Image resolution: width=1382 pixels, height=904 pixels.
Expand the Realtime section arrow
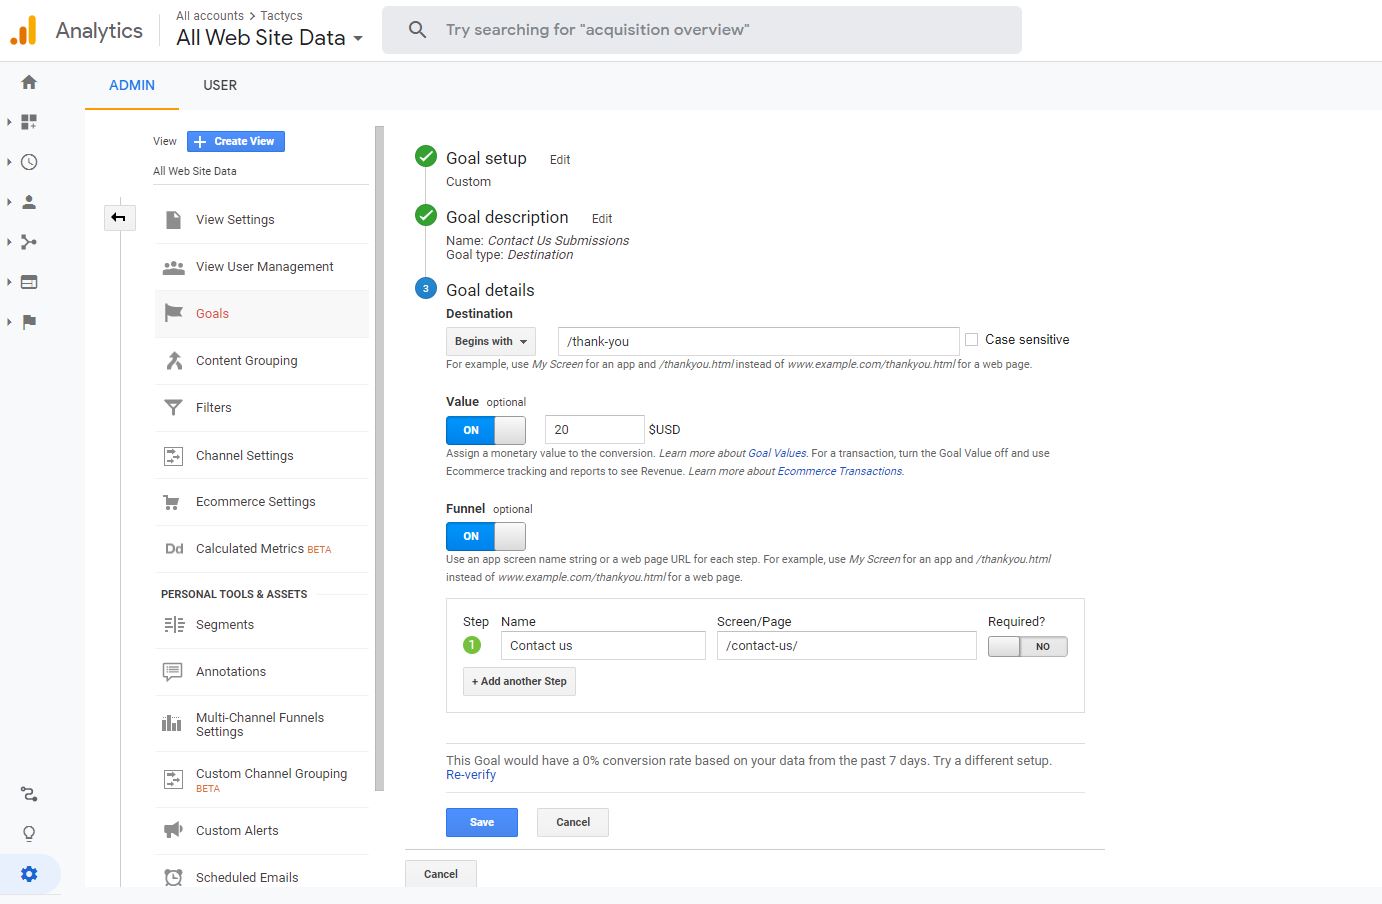click(x=9, y=162)
